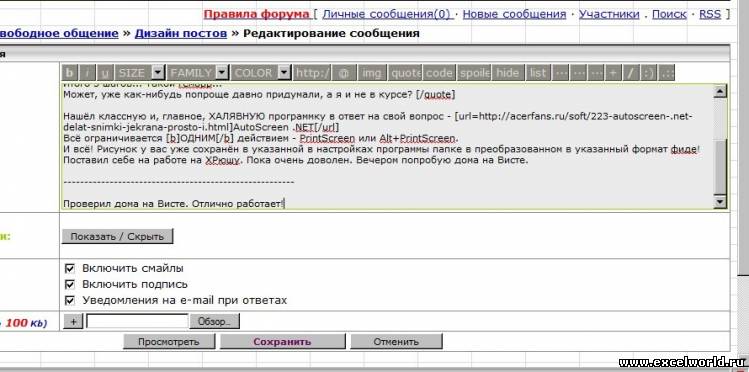Screen dimensions: 749x372
Task: Toggle 'Уведомления на e-mail при ответах' checkbox
Action: coord(69,300)
